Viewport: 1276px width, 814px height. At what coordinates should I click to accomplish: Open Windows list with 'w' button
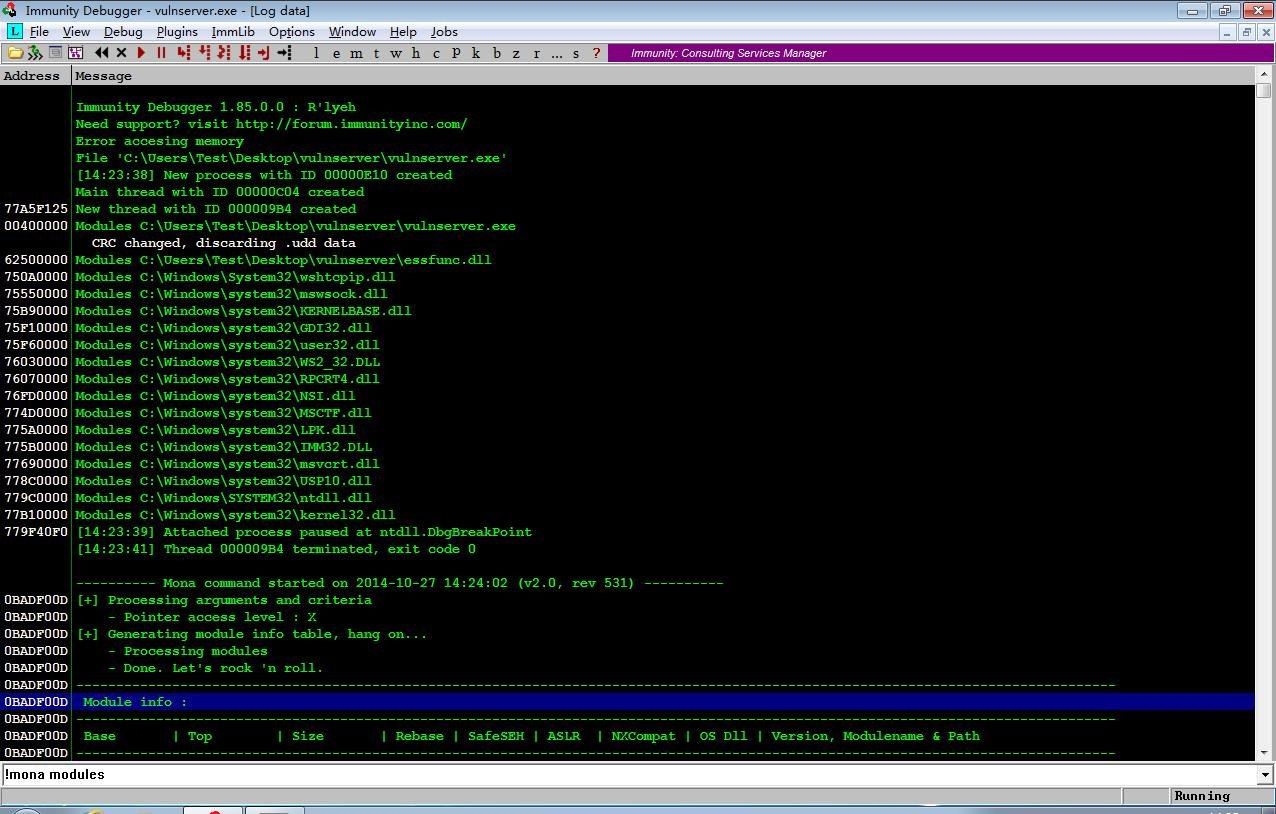point(396,53)
